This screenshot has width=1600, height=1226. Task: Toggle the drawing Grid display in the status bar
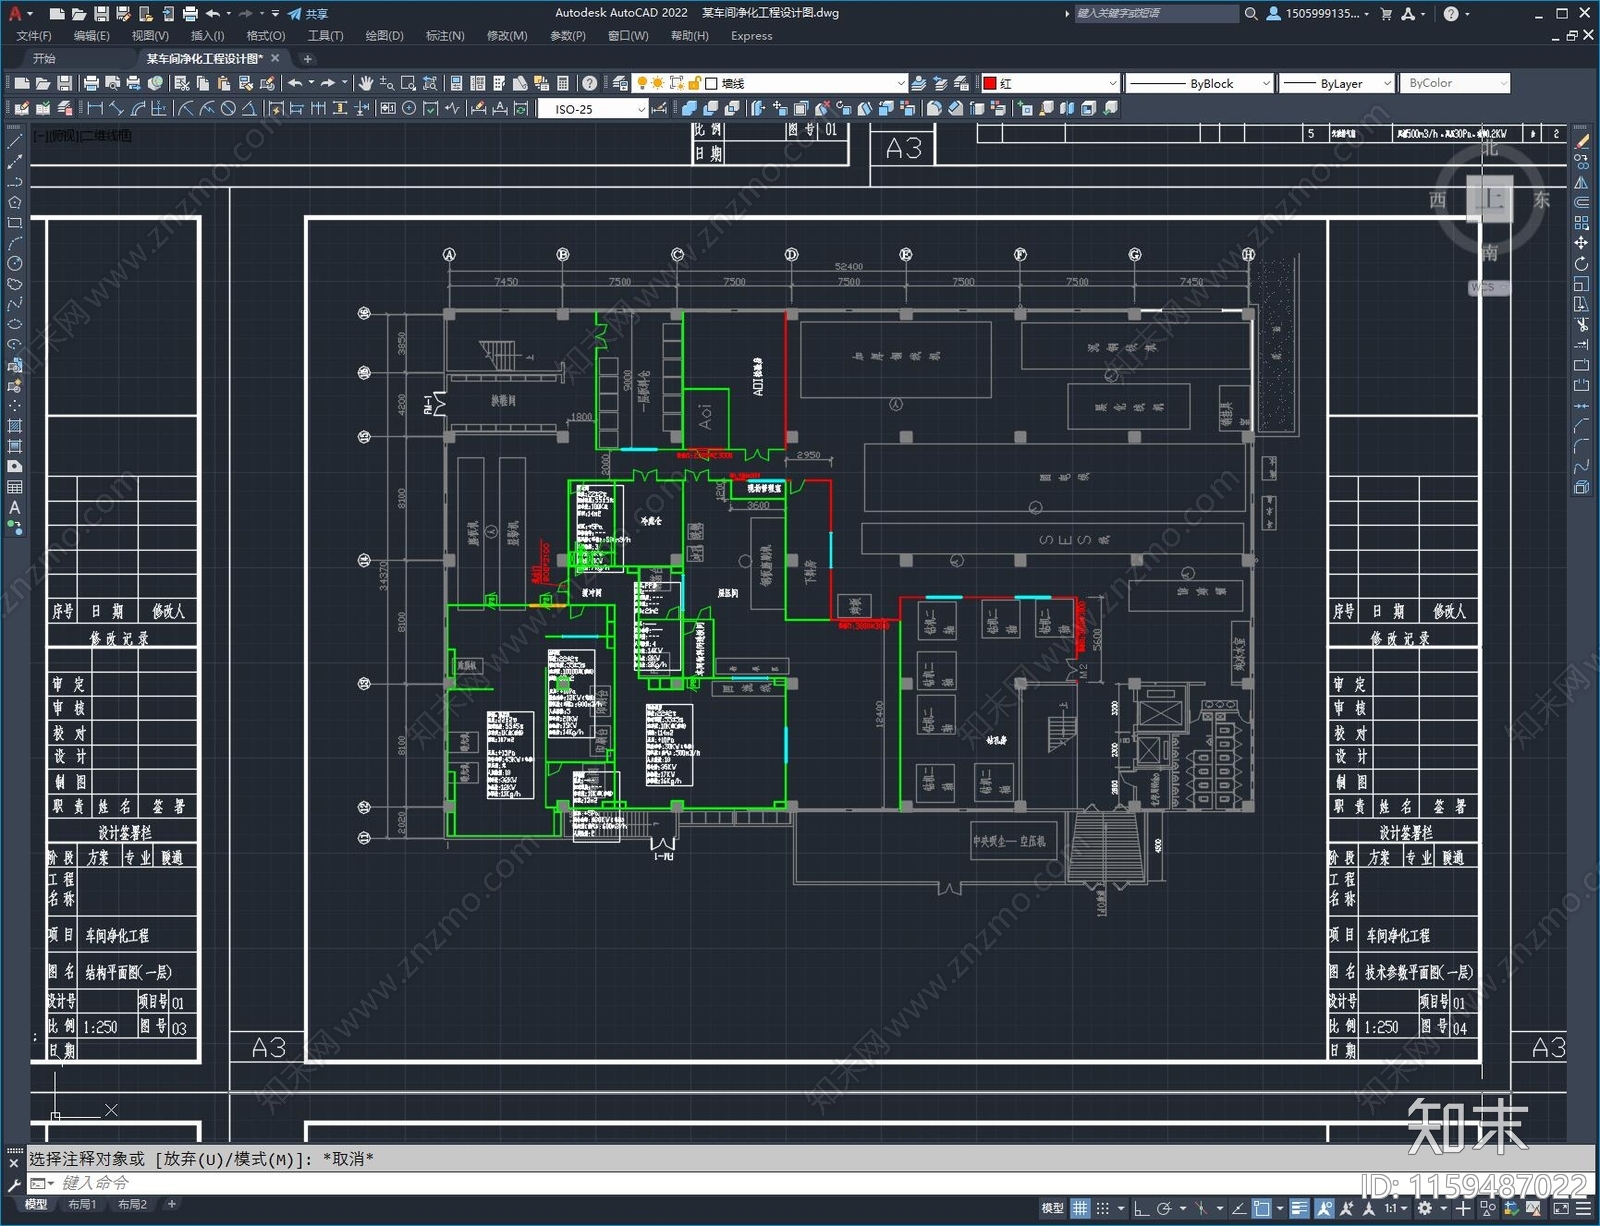(x=1080, y=1209)
